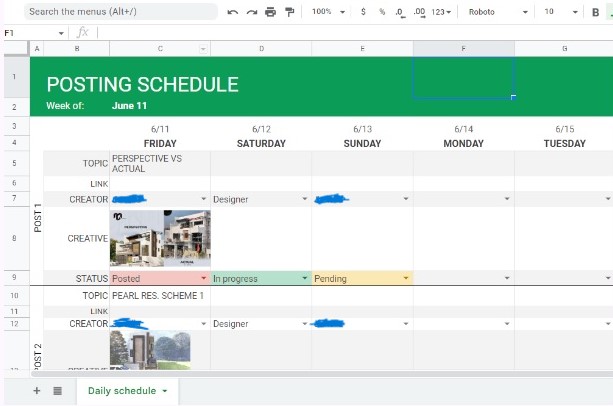Click the Redo icon in toolbar
This screenshot has width=613, height=406.
coord(252,12)
